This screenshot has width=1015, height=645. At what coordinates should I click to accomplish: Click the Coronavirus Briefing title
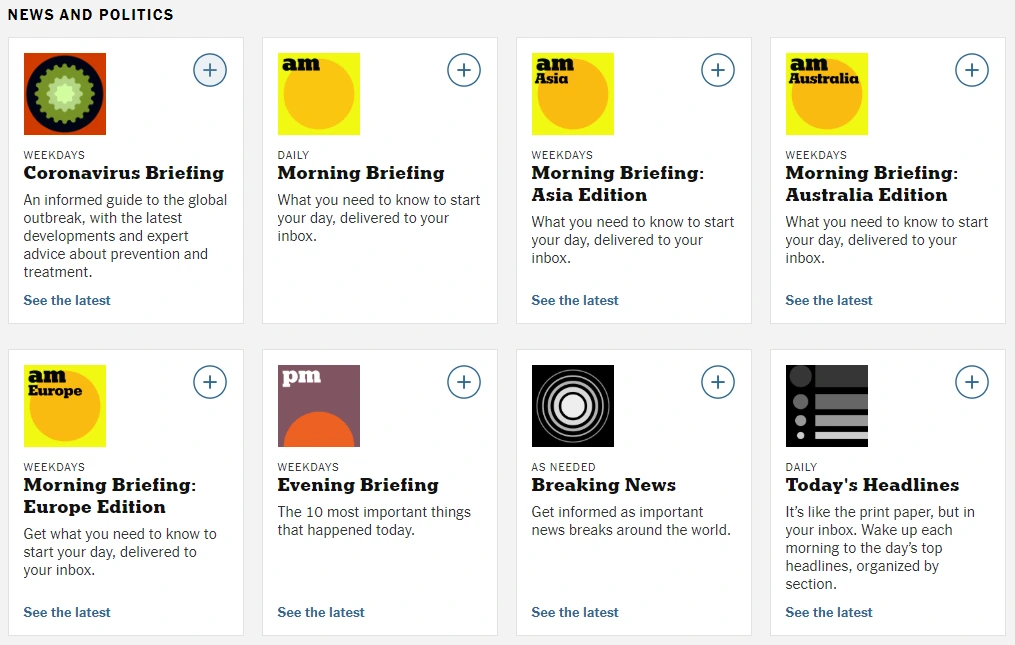124,173
